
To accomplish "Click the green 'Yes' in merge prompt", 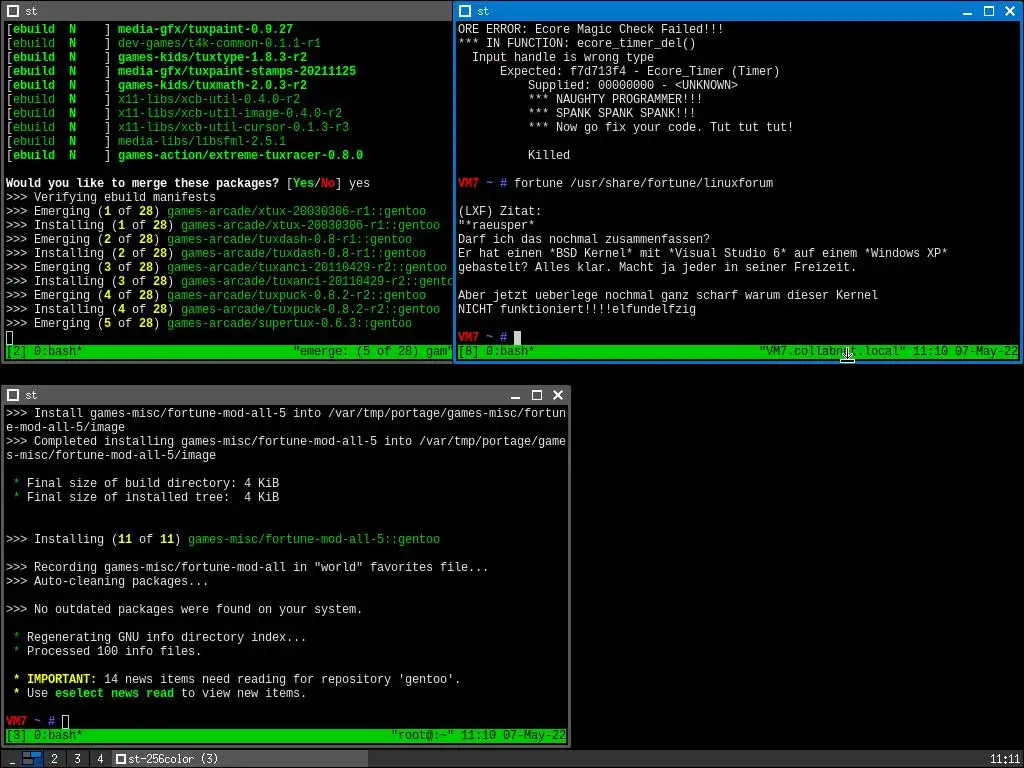I will point(303,184).
